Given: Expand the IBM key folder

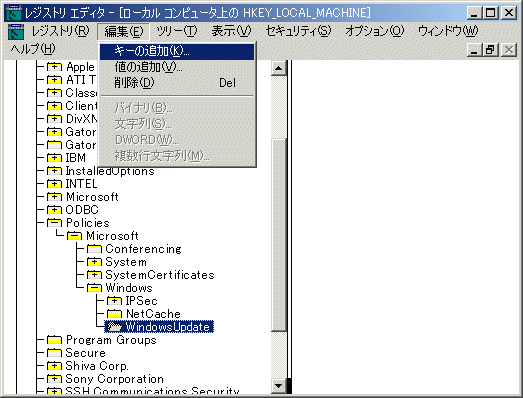Looking at the screenshot, I should 54,158.
